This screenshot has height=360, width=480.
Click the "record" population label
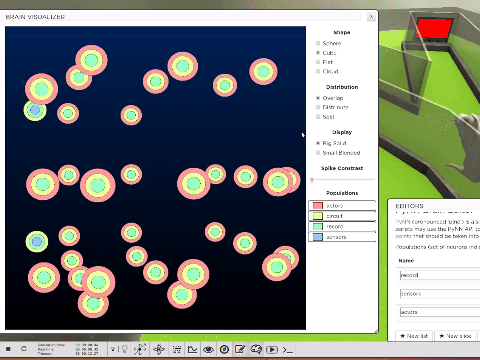(335, 226)
